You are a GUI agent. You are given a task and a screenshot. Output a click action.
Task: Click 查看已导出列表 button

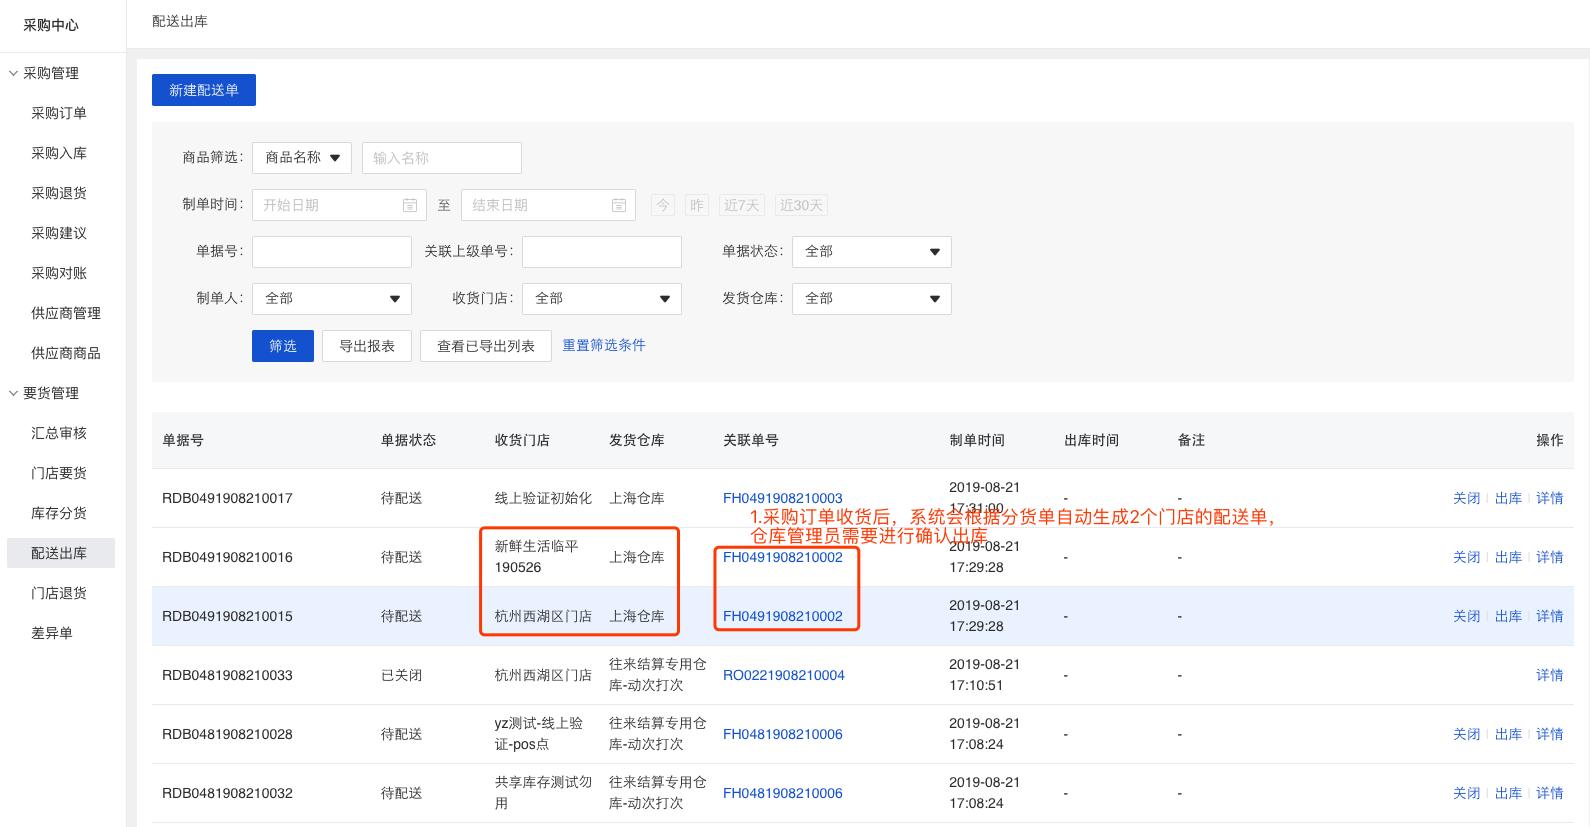[486, 346]
